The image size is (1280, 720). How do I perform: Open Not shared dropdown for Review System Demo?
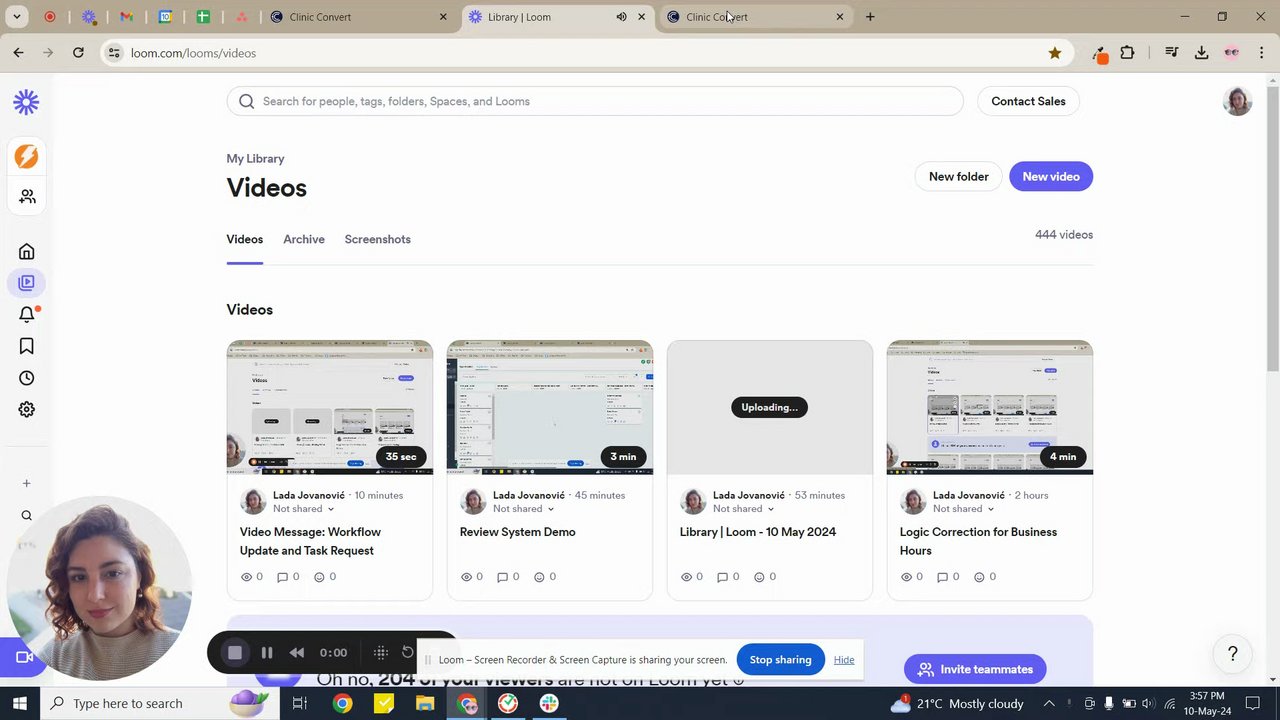click(522, 509)
